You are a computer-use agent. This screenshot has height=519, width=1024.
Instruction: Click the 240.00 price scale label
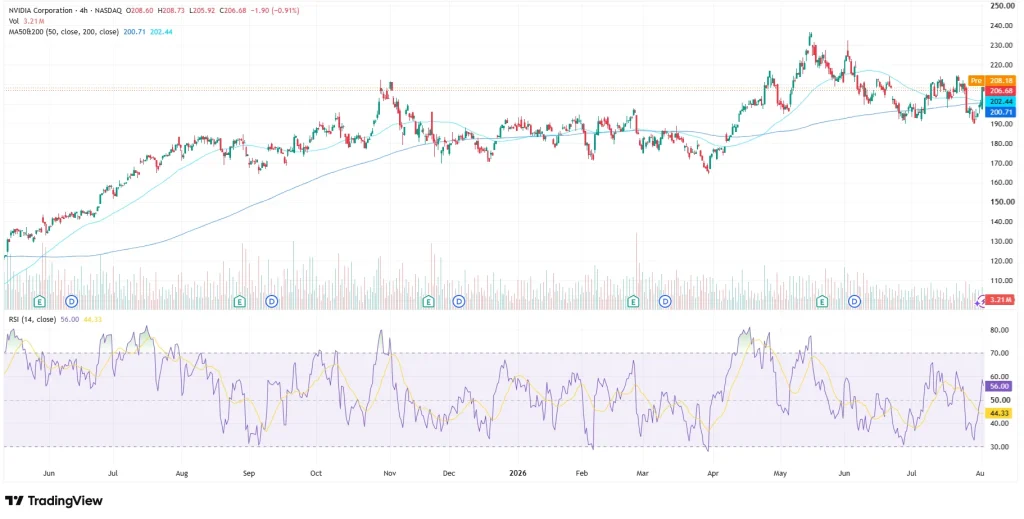[x=1000, y=25]
